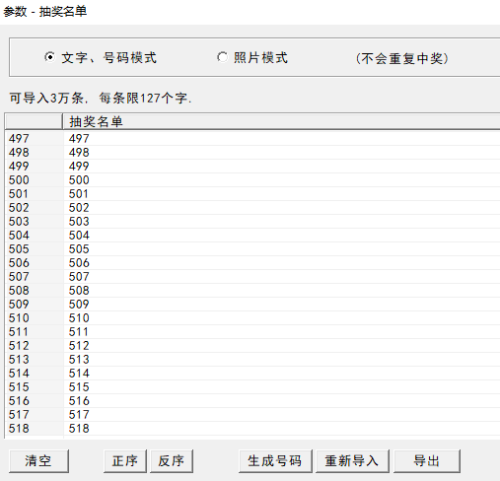
Task: Select the row with entry 501
Action: 252,194
